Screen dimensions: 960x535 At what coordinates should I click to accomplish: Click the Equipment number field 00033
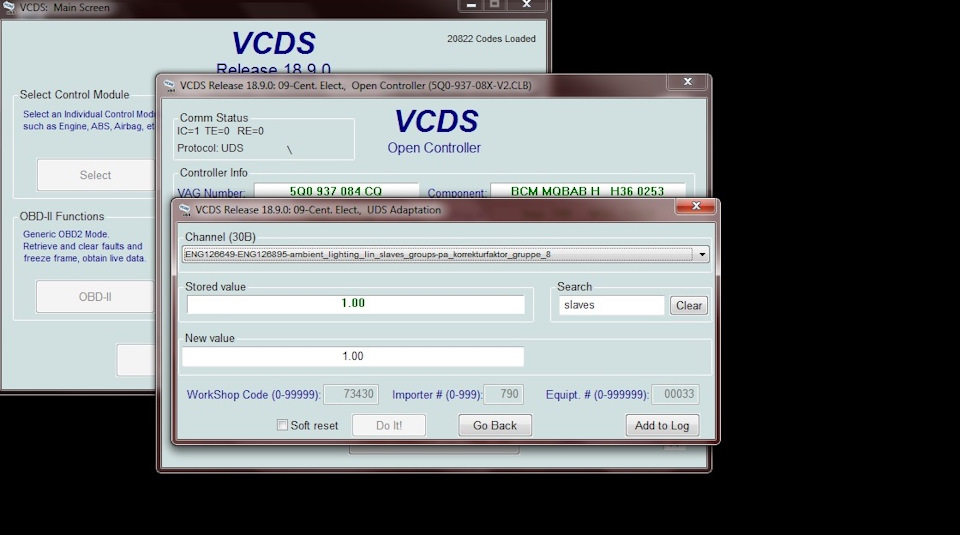675,394
